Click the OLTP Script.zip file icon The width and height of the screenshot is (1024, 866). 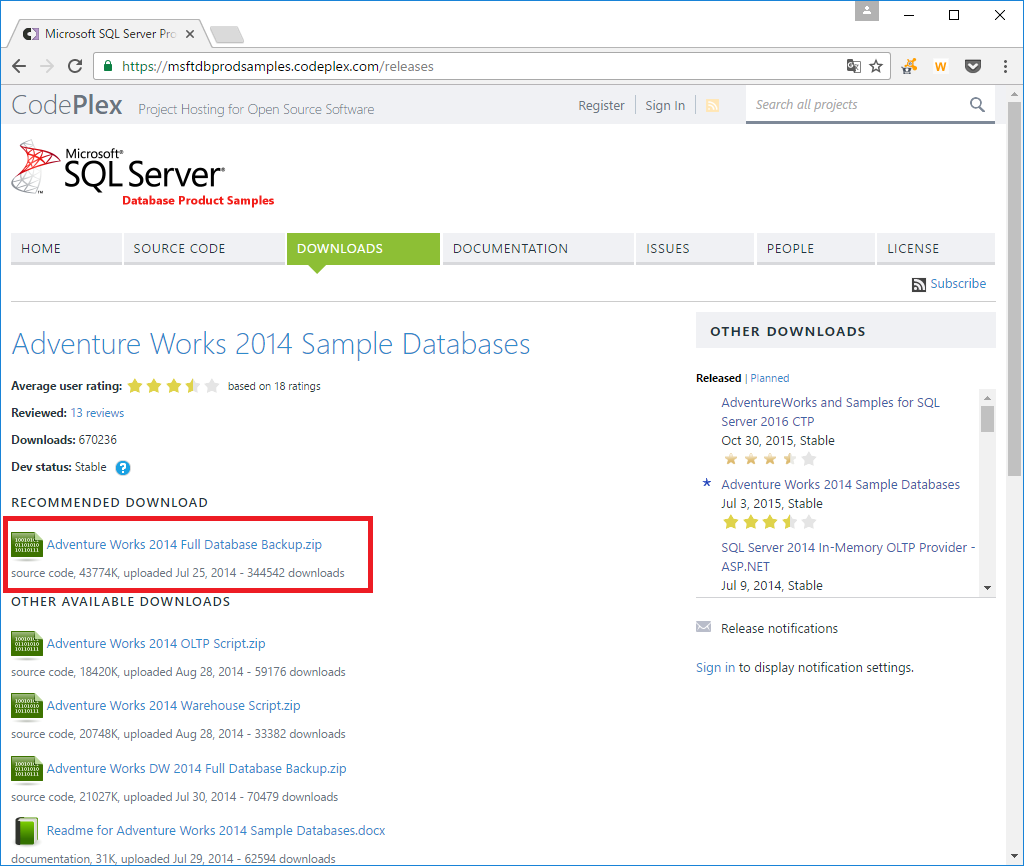(x=27, y=645)
